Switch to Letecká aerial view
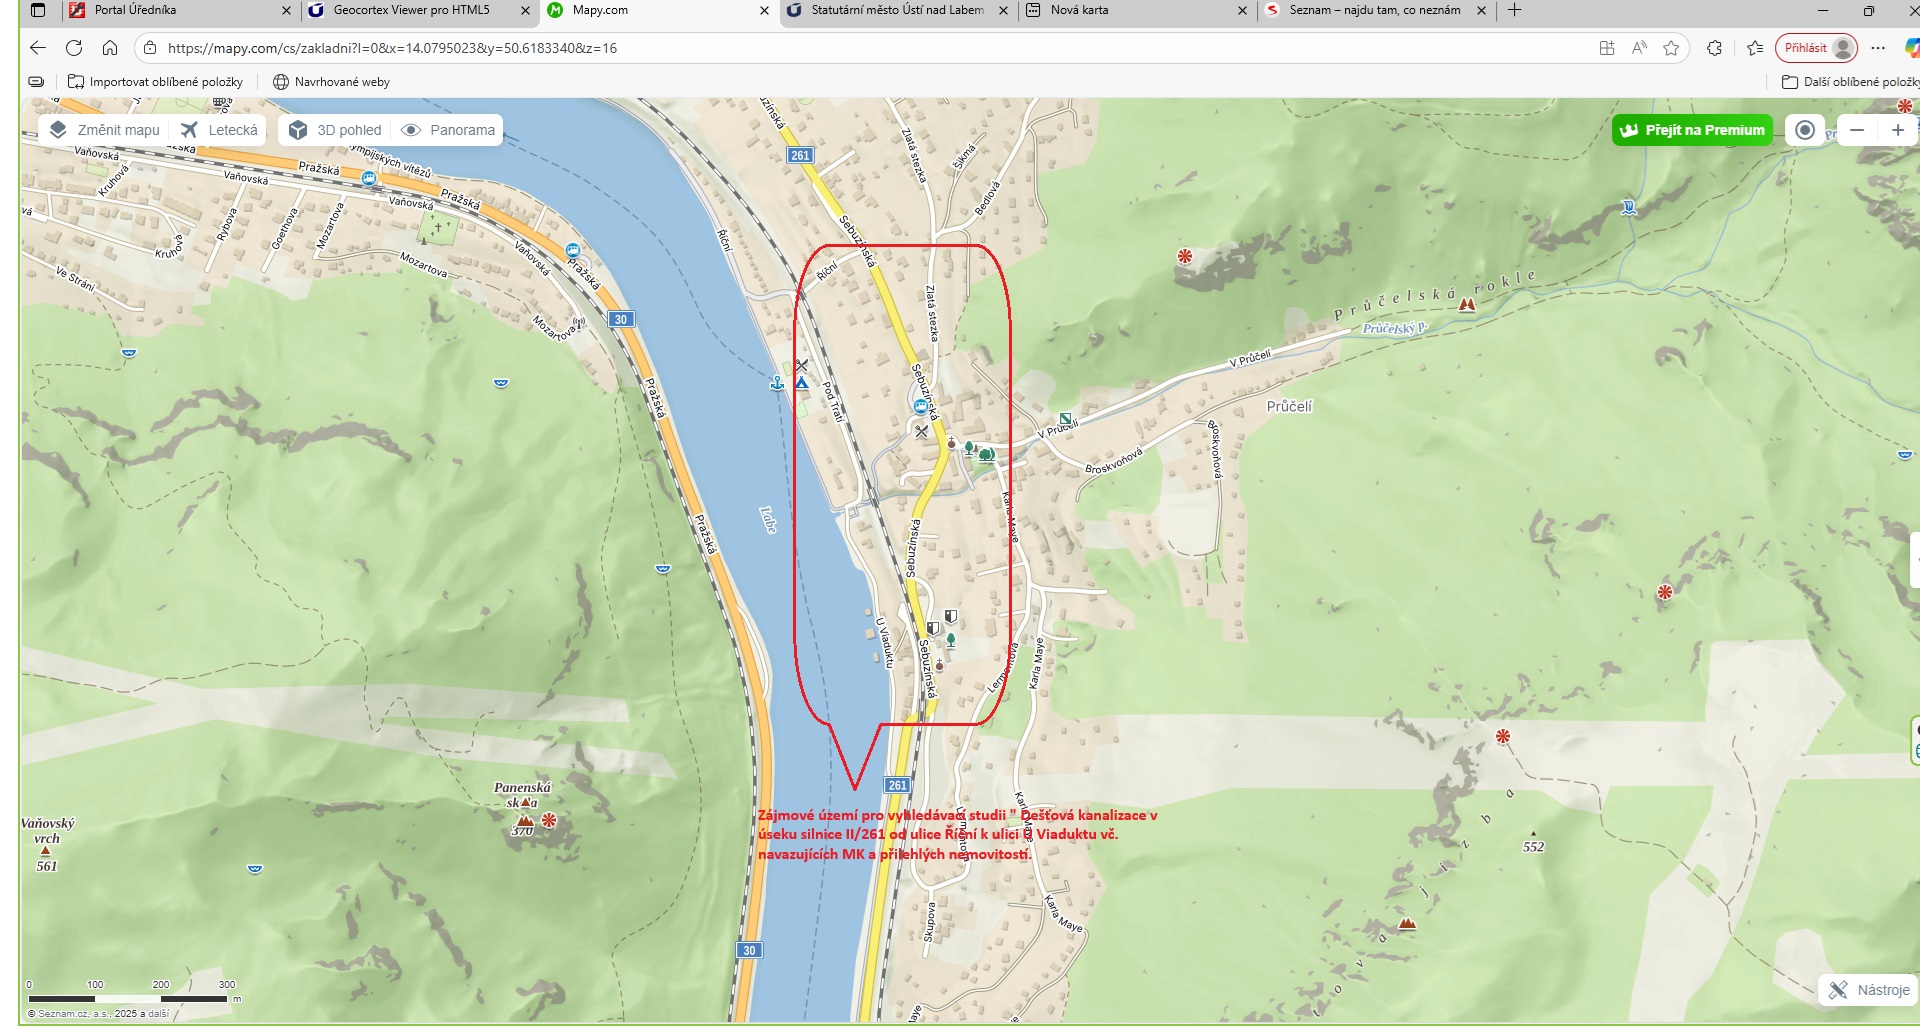The image size is (1920, 1032). [220, 130]
